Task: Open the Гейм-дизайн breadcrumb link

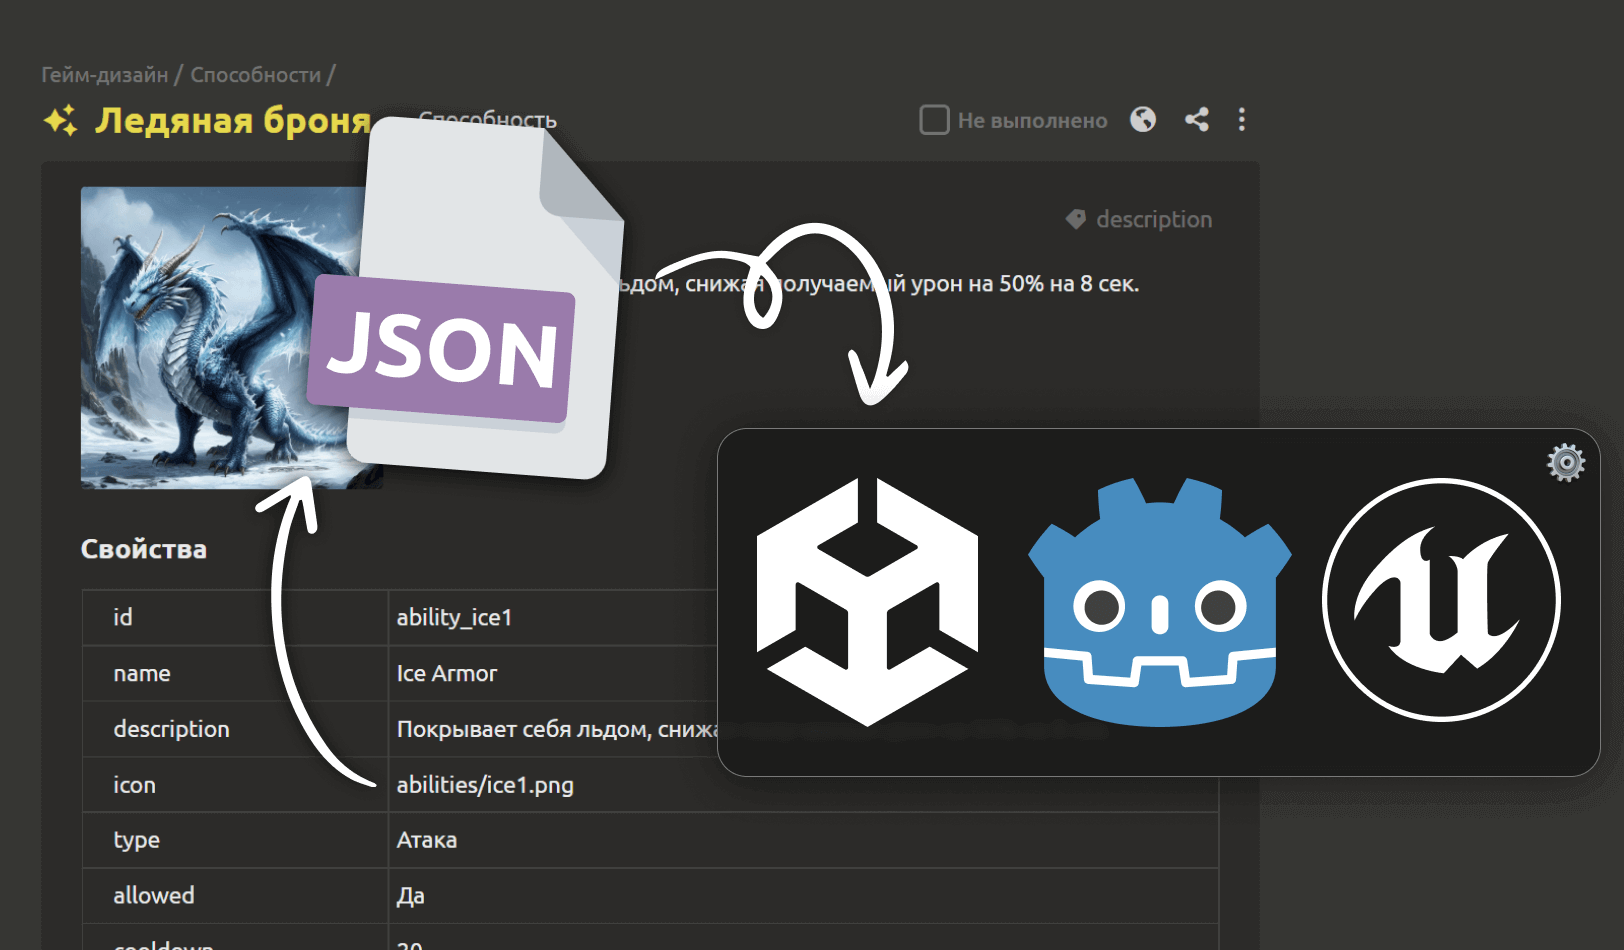Action: (x=104, y=75)
